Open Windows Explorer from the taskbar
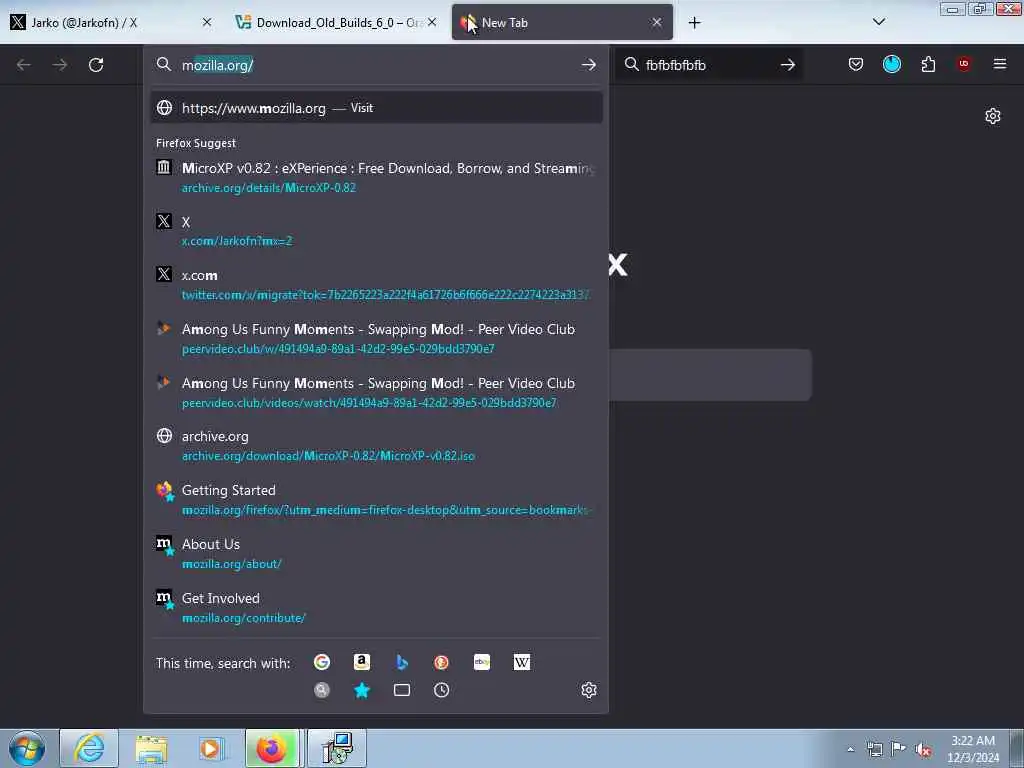Image resolution: width=1024 pixels, height=768 pixels. [151, 748]
